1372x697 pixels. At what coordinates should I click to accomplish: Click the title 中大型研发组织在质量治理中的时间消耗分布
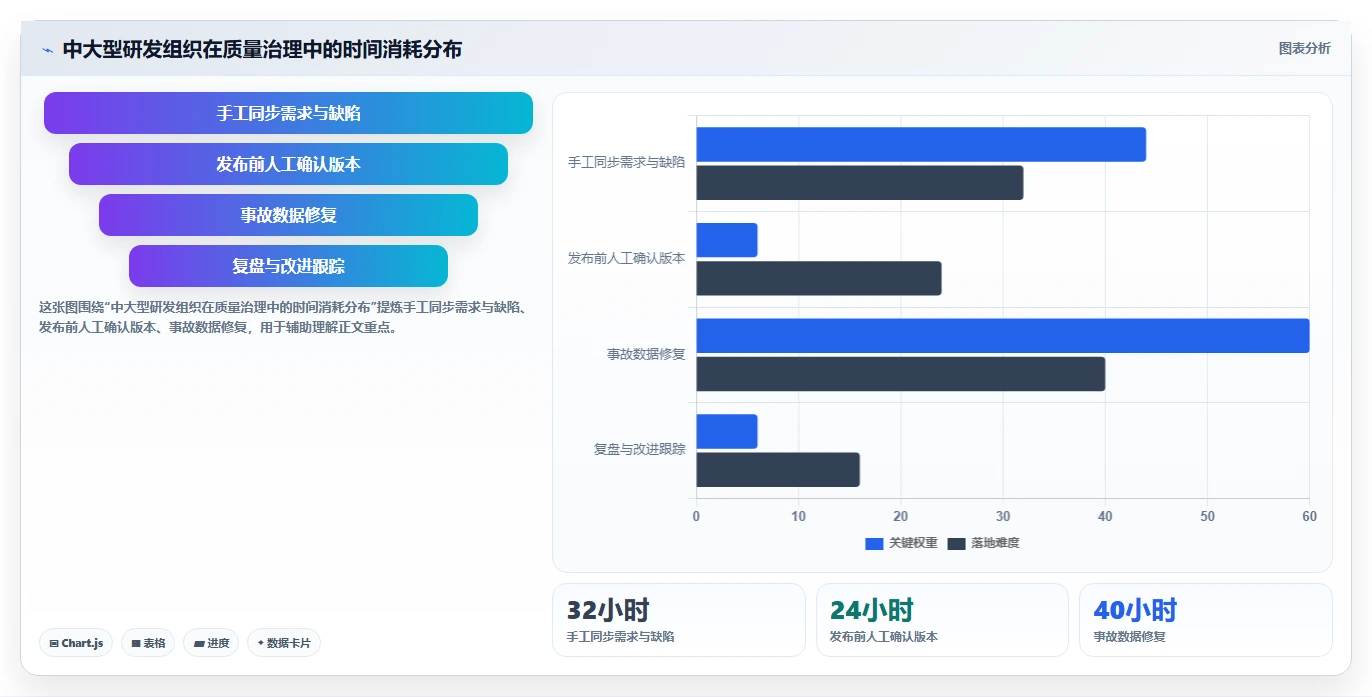262,49
